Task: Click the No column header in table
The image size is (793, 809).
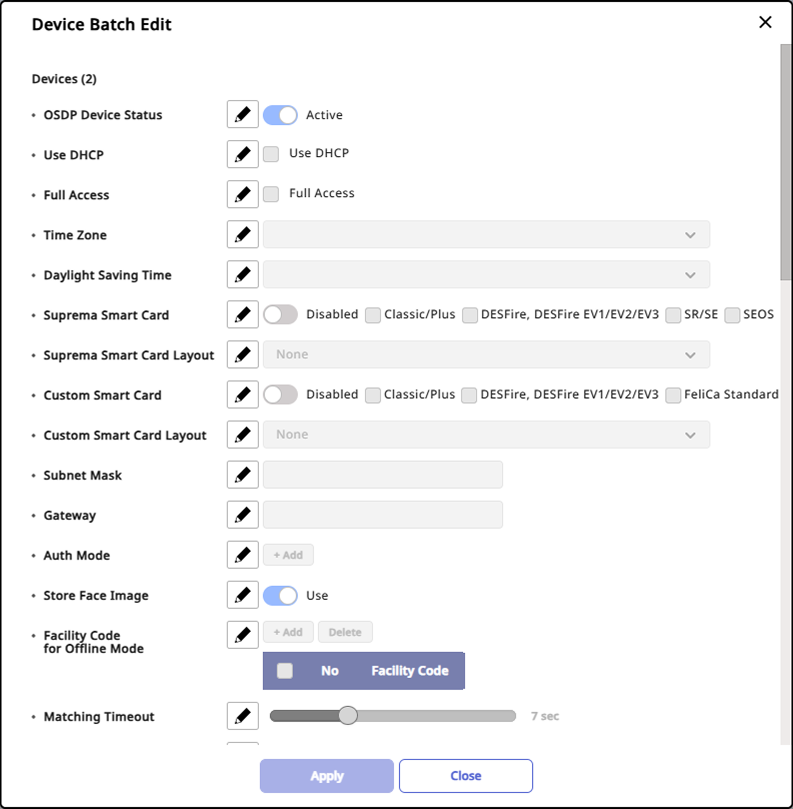Action: coord(330,671)
